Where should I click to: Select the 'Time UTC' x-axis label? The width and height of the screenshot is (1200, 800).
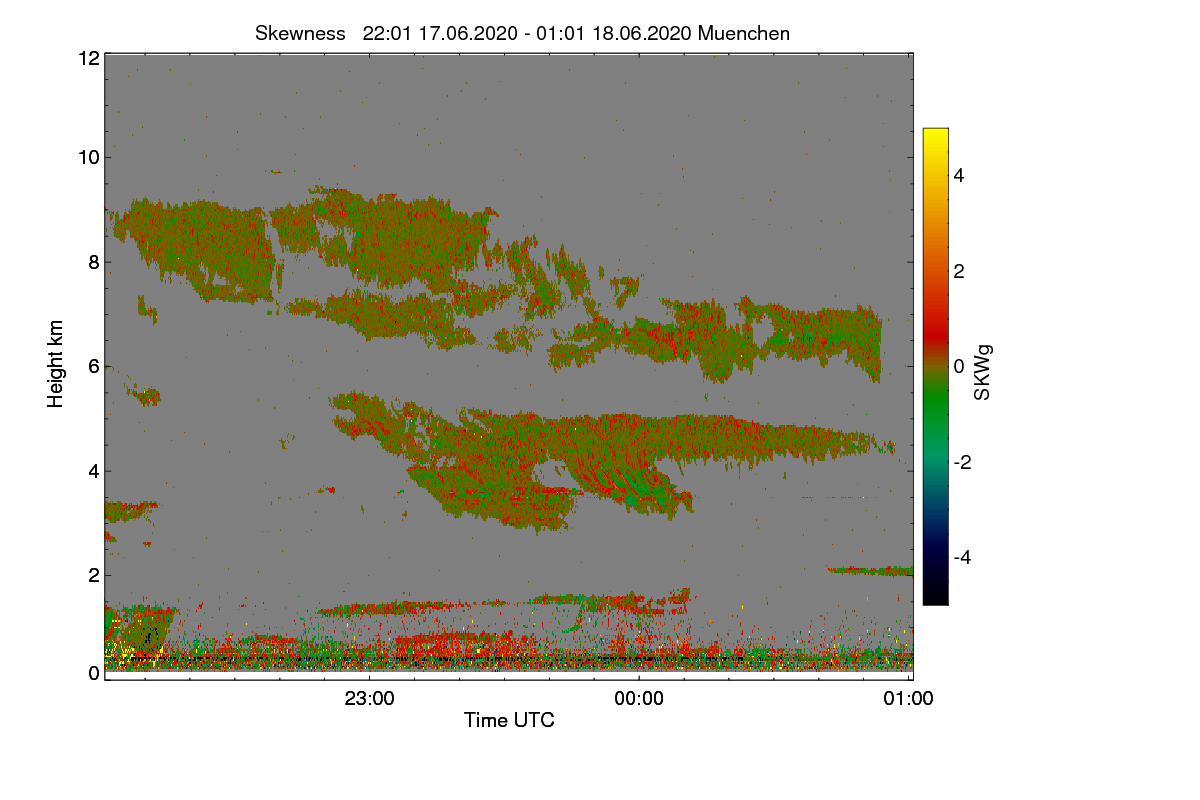[509, 720]
